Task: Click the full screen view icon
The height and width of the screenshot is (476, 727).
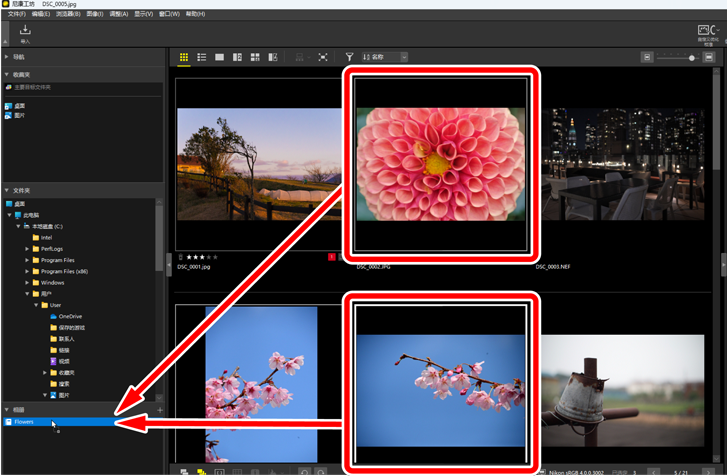Action: (323, 58)
